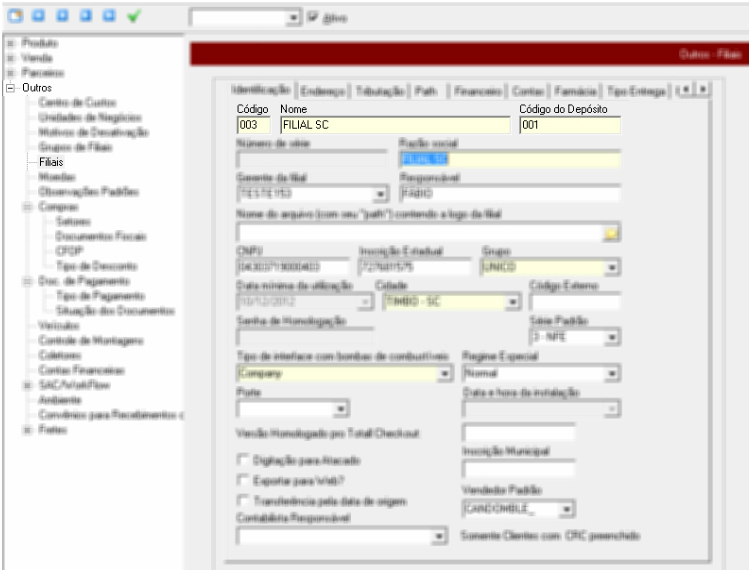Click the green checkmark confirm icon

pyautogui.click(x=133, y=16)
